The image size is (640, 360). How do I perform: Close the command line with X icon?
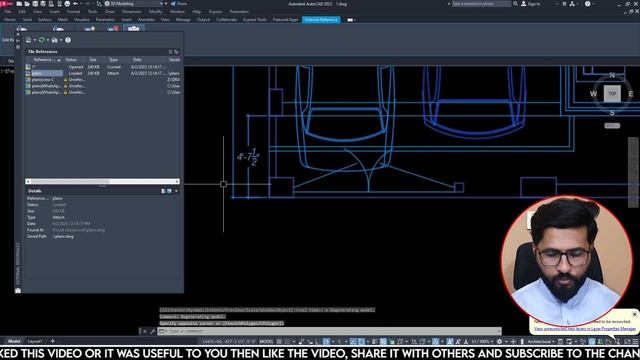(x=145, y=331)
